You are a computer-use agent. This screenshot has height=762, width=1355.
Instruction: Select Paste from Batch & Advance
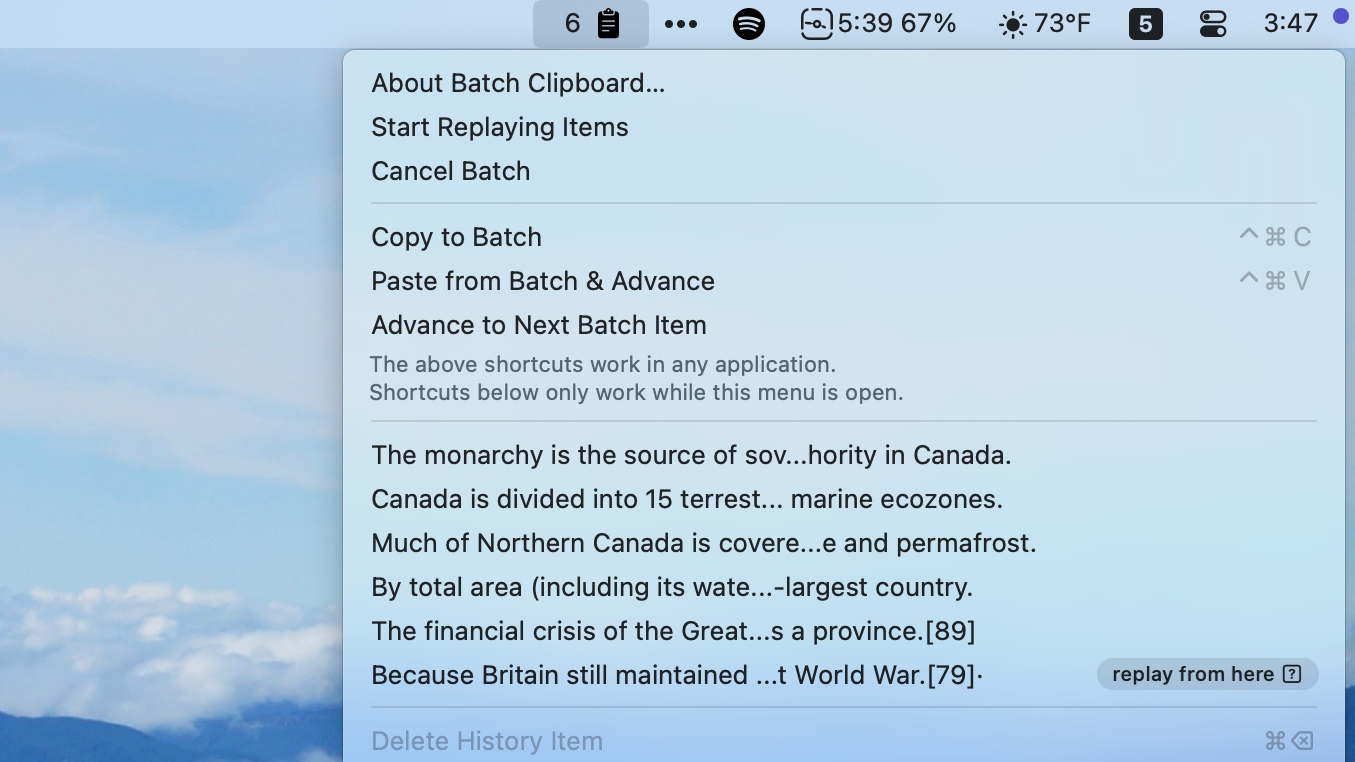point(844,281)
